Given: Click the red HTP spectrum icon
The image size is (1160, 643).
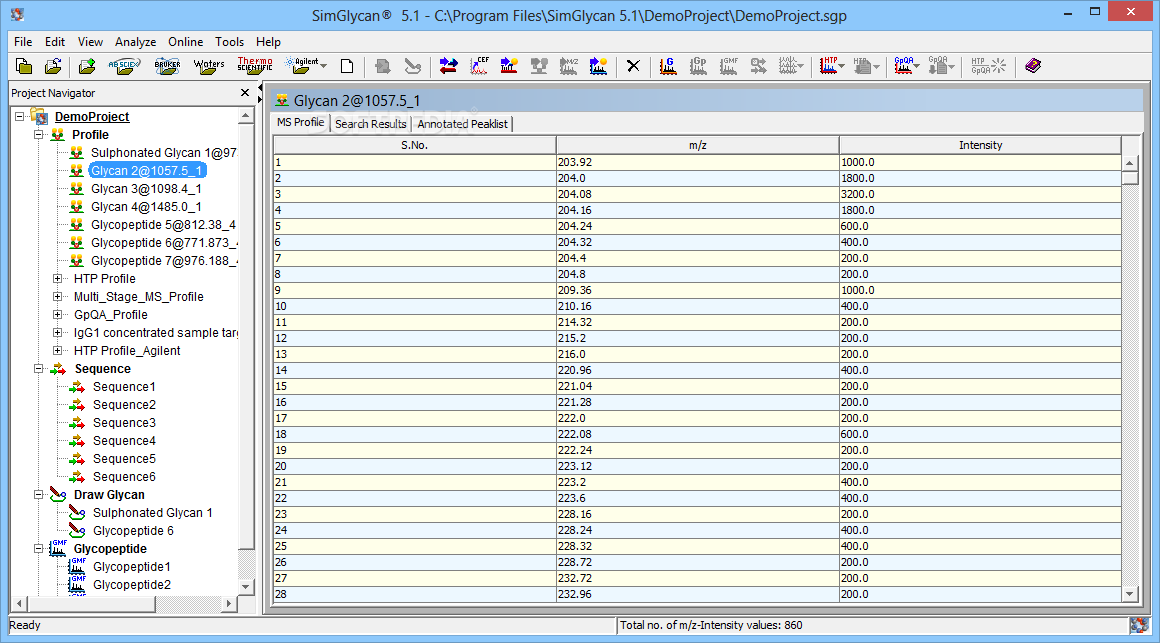Looking at the screenshot, I should 829,67.
